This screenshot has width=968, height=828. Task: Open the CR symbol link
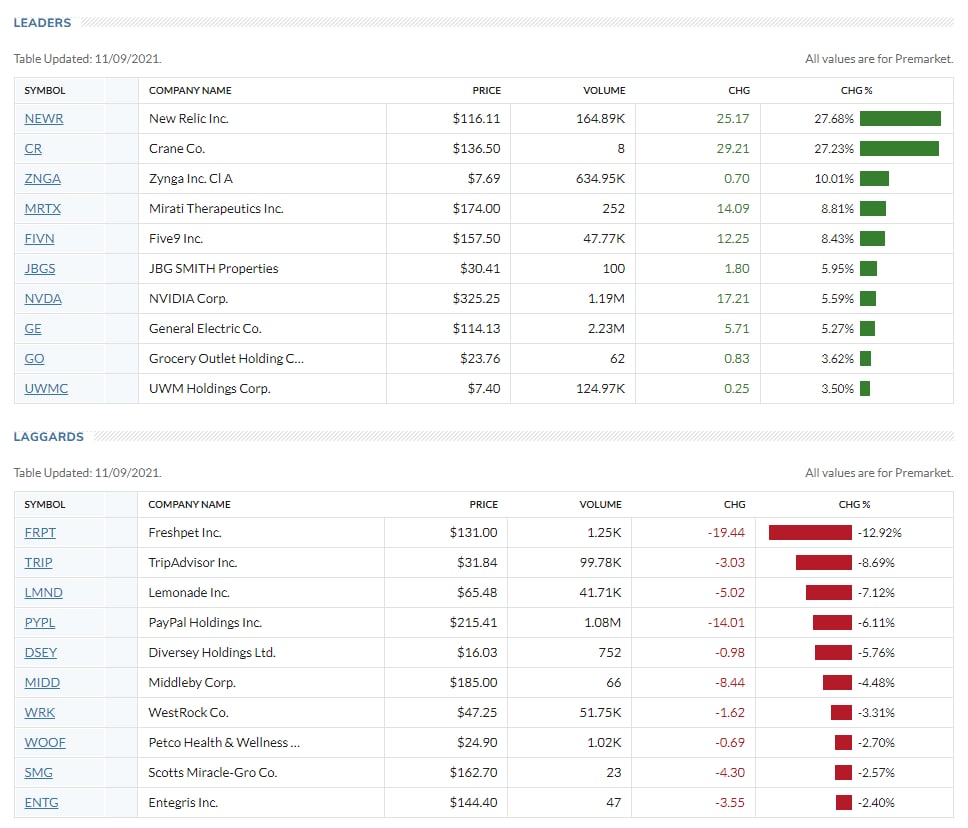(33, 149)
